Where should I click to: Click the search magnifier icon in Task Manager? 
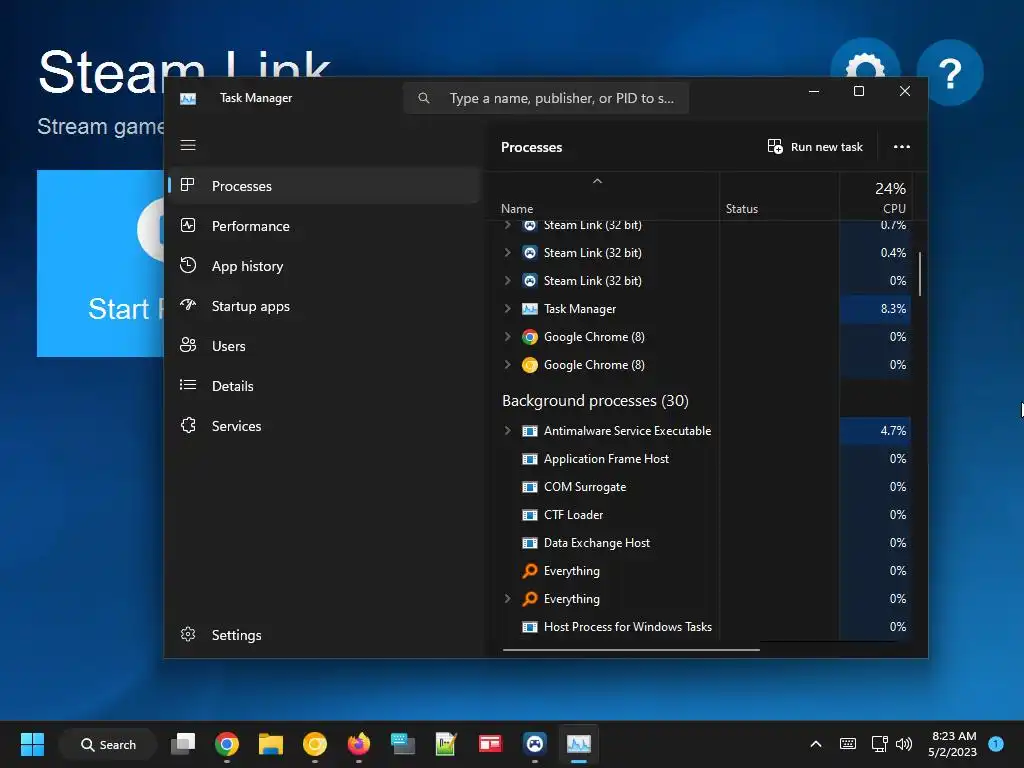(424, 98)
